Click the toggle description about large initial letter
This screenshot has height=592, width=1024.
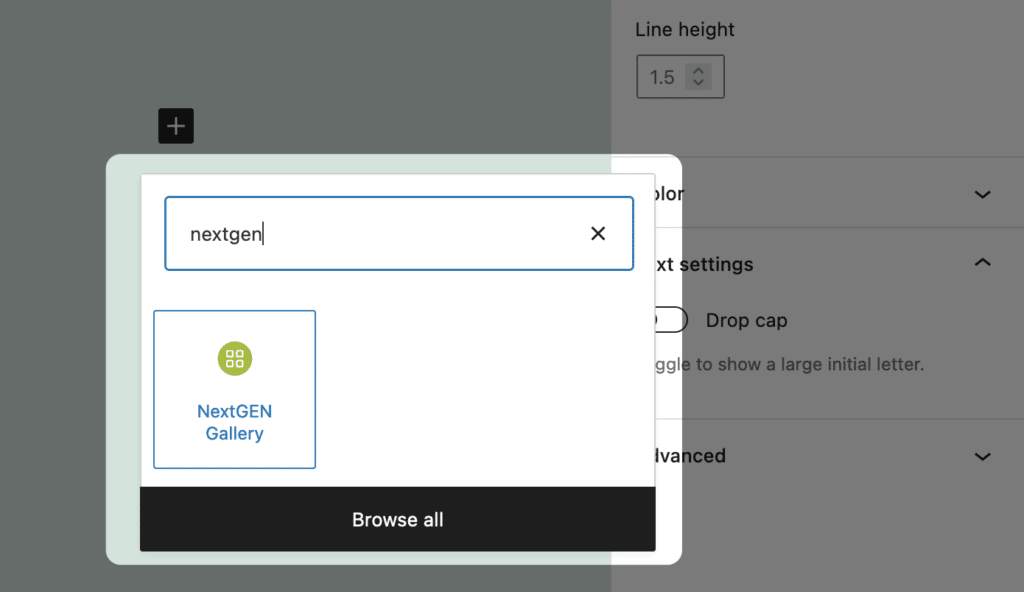(x=790, y=364)
